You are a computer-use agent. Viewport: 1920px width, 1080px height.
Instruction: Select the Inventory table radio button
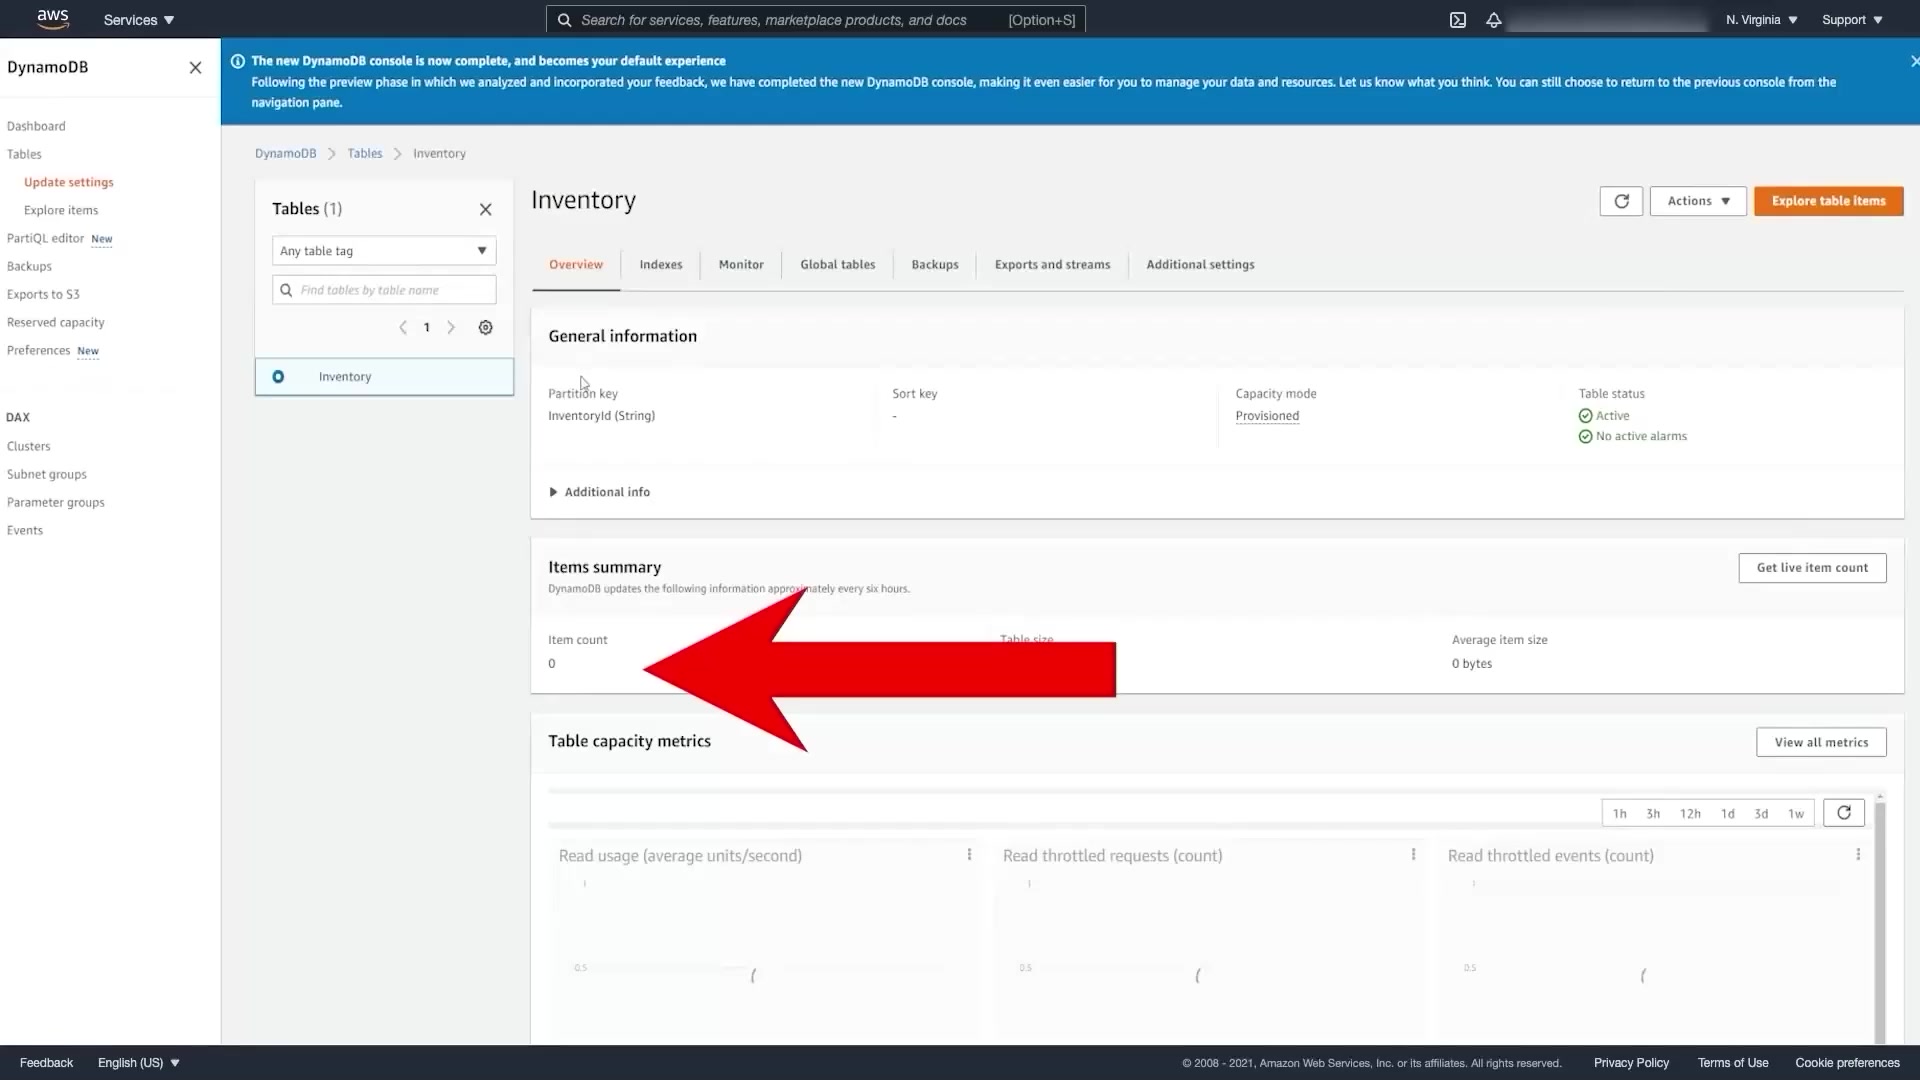[278, 377]
